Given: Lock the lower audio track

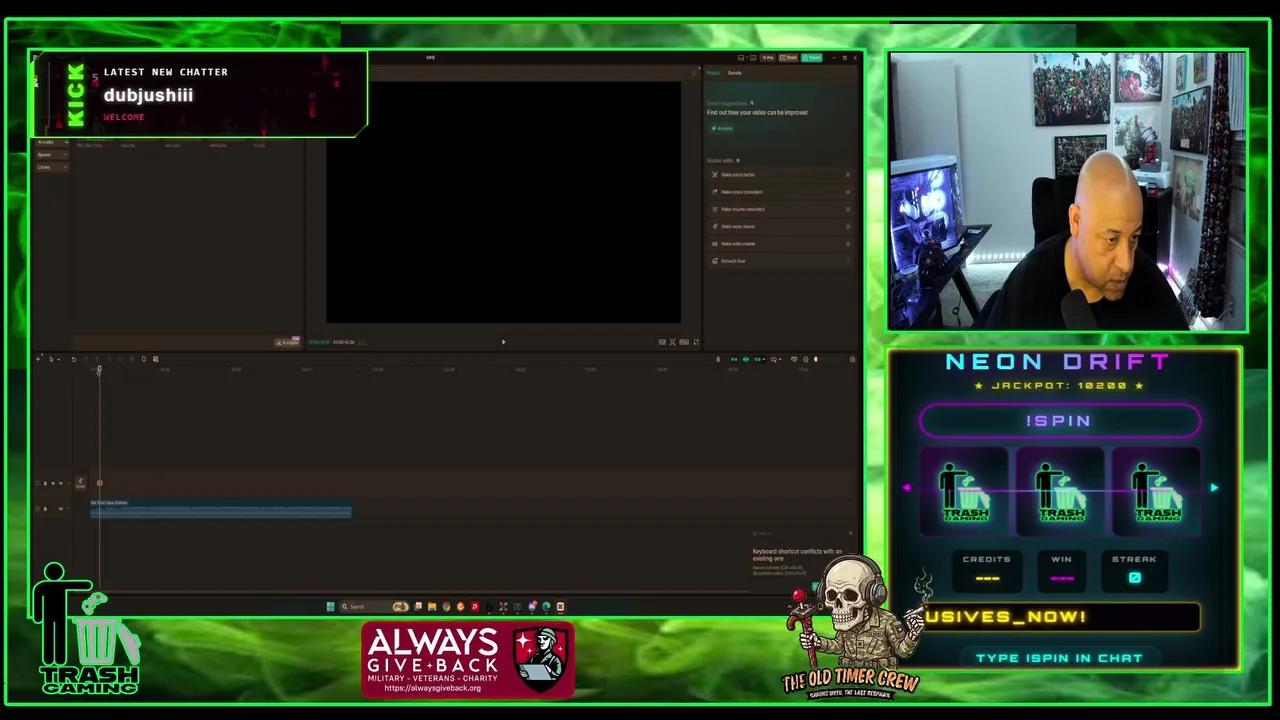Looking at the screenshot, I should pyautogui.click(x=45, y=509).
